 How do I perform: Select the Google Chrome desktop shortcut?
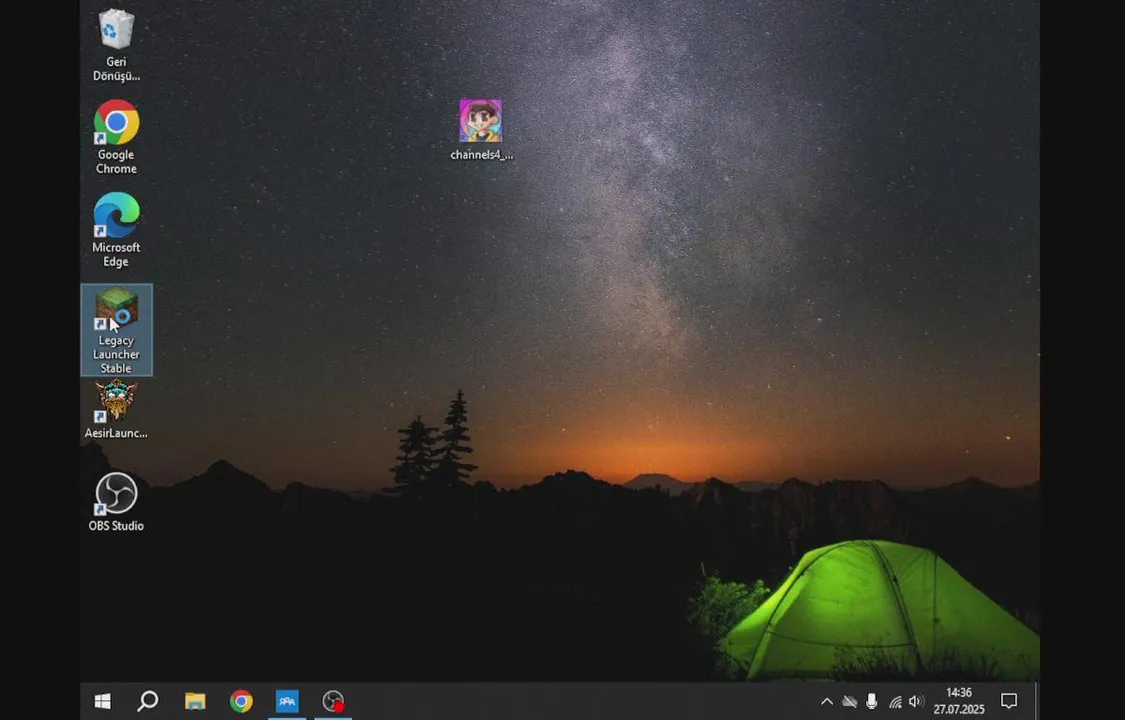116,138
